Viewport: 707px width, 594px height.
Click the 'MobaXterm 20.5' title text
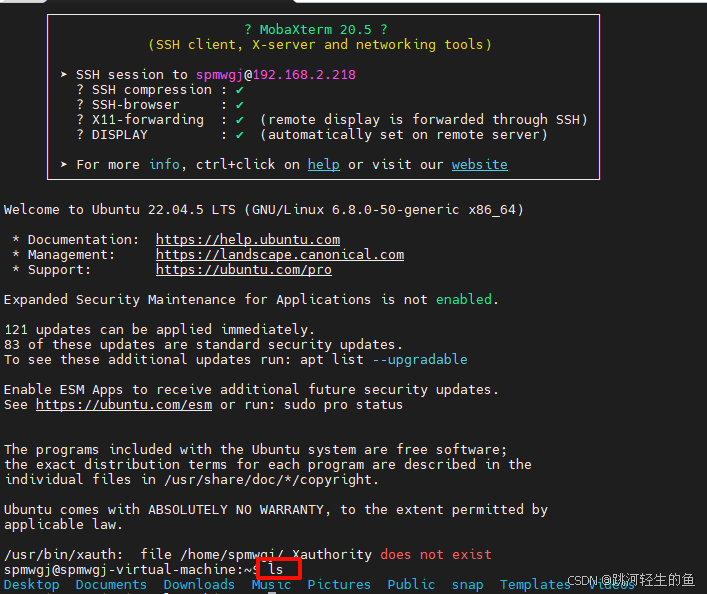coord(316,30)
